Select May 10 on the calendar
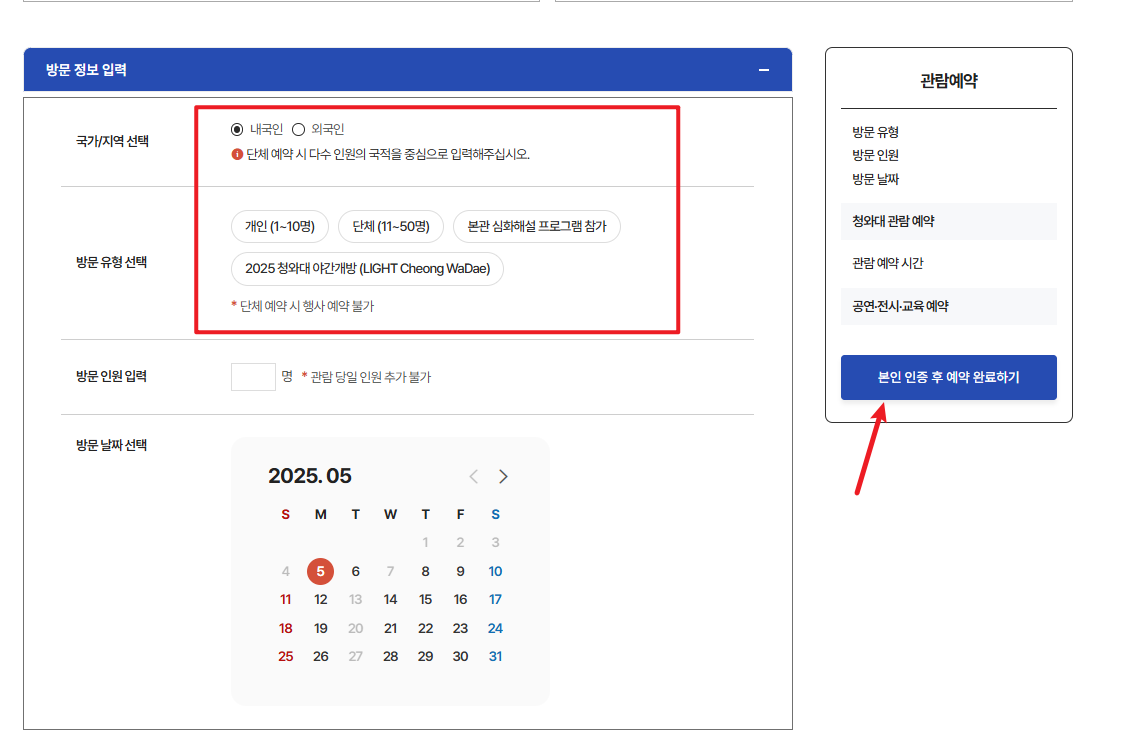Viewport: 1143px width, 735px height. tap(495, 571)
